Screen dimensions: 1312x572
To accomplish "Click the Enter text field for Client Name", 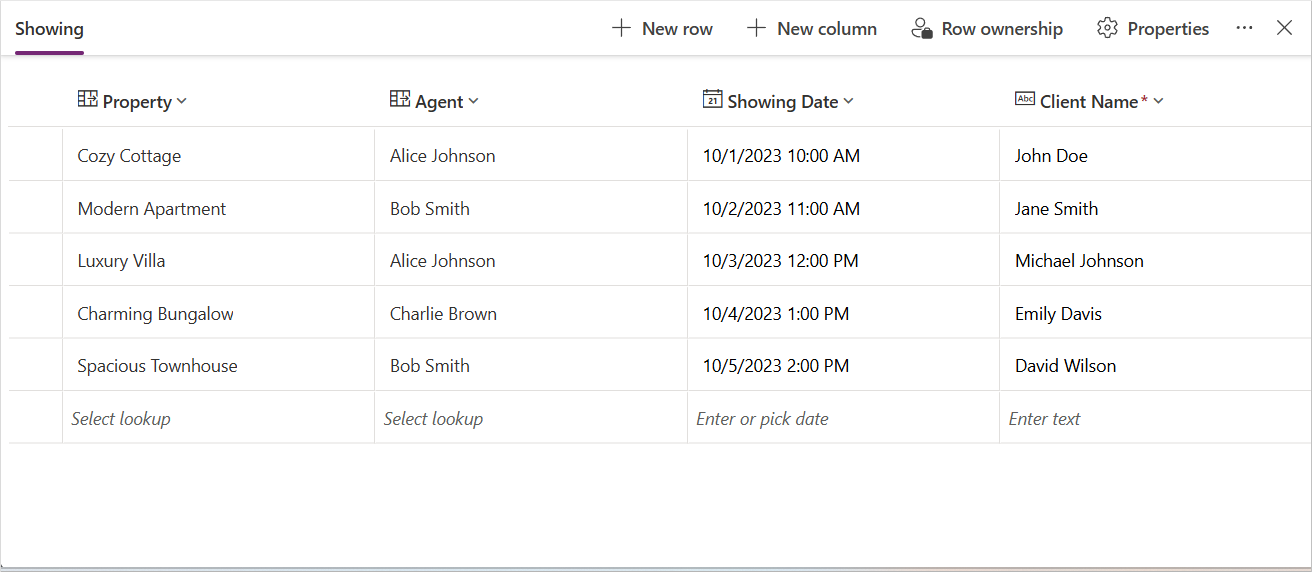I will [1155, 418].
